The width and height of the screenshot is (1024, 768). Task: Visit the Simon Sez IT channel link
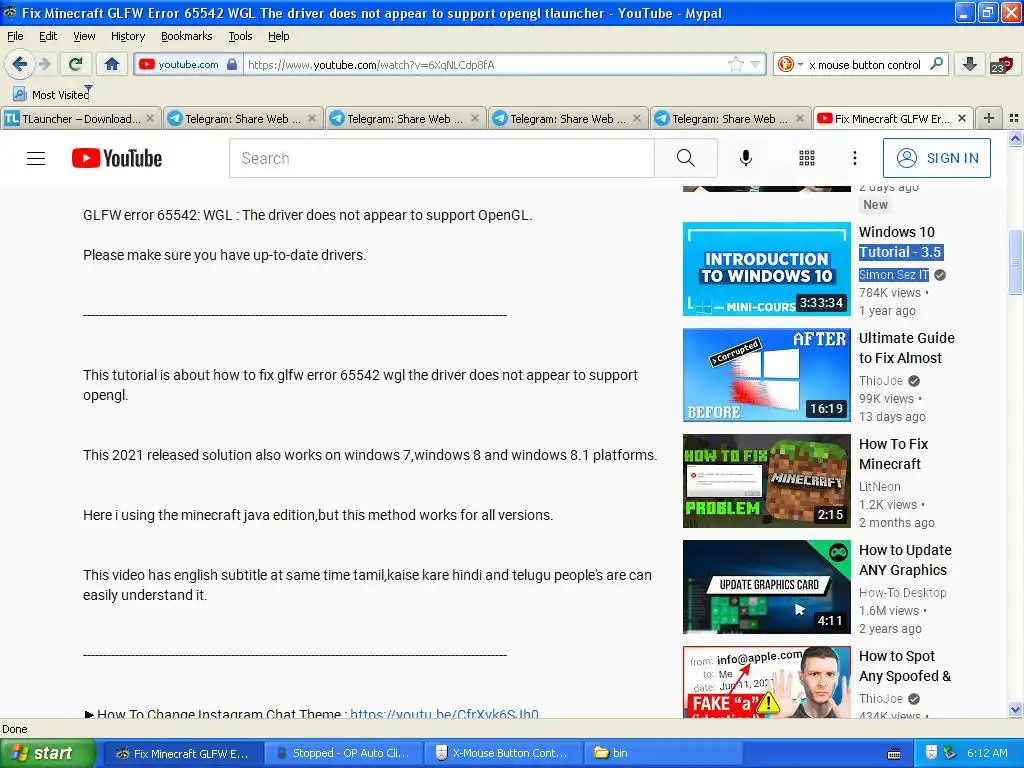click(894, 275)
